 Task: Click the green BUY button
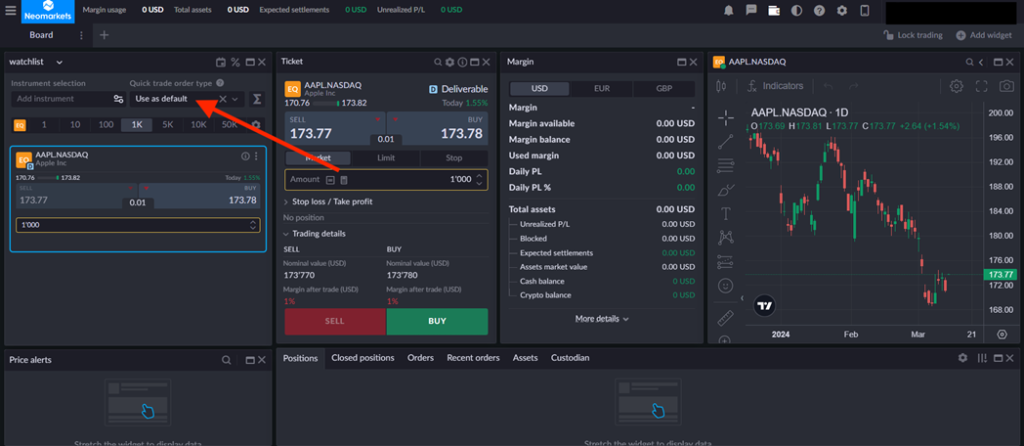[437, 321]
